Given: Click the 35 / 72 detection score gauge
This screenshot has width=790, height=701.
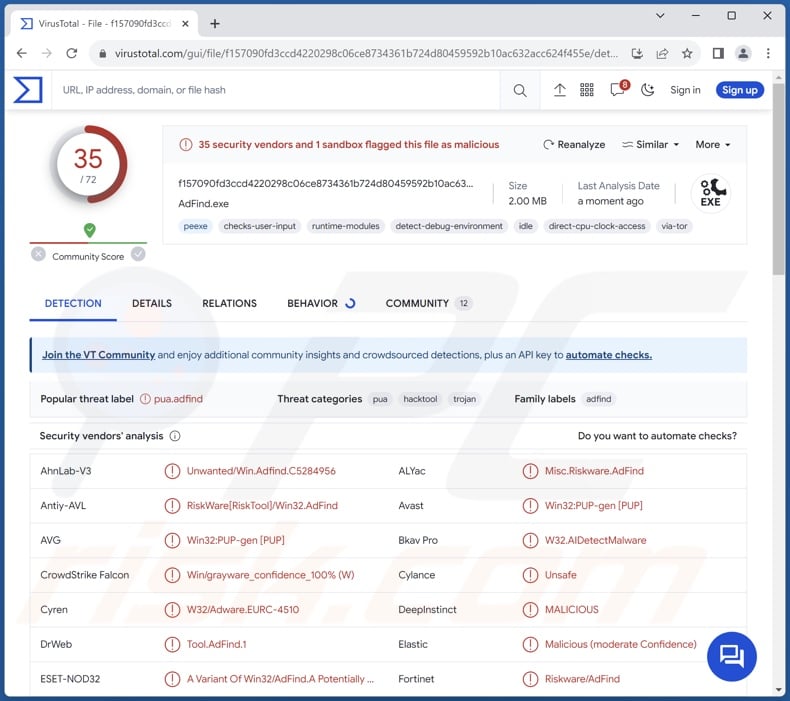Looking at the screenshot, I should [88, 164].
